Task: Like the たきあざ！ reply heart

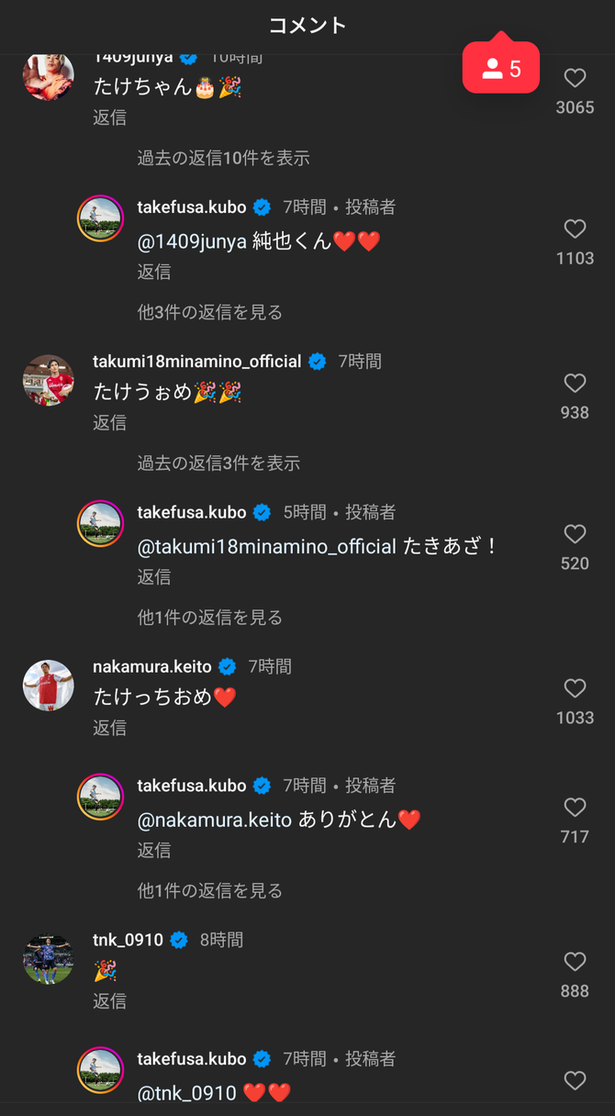Action: click(x=574, y=534)
